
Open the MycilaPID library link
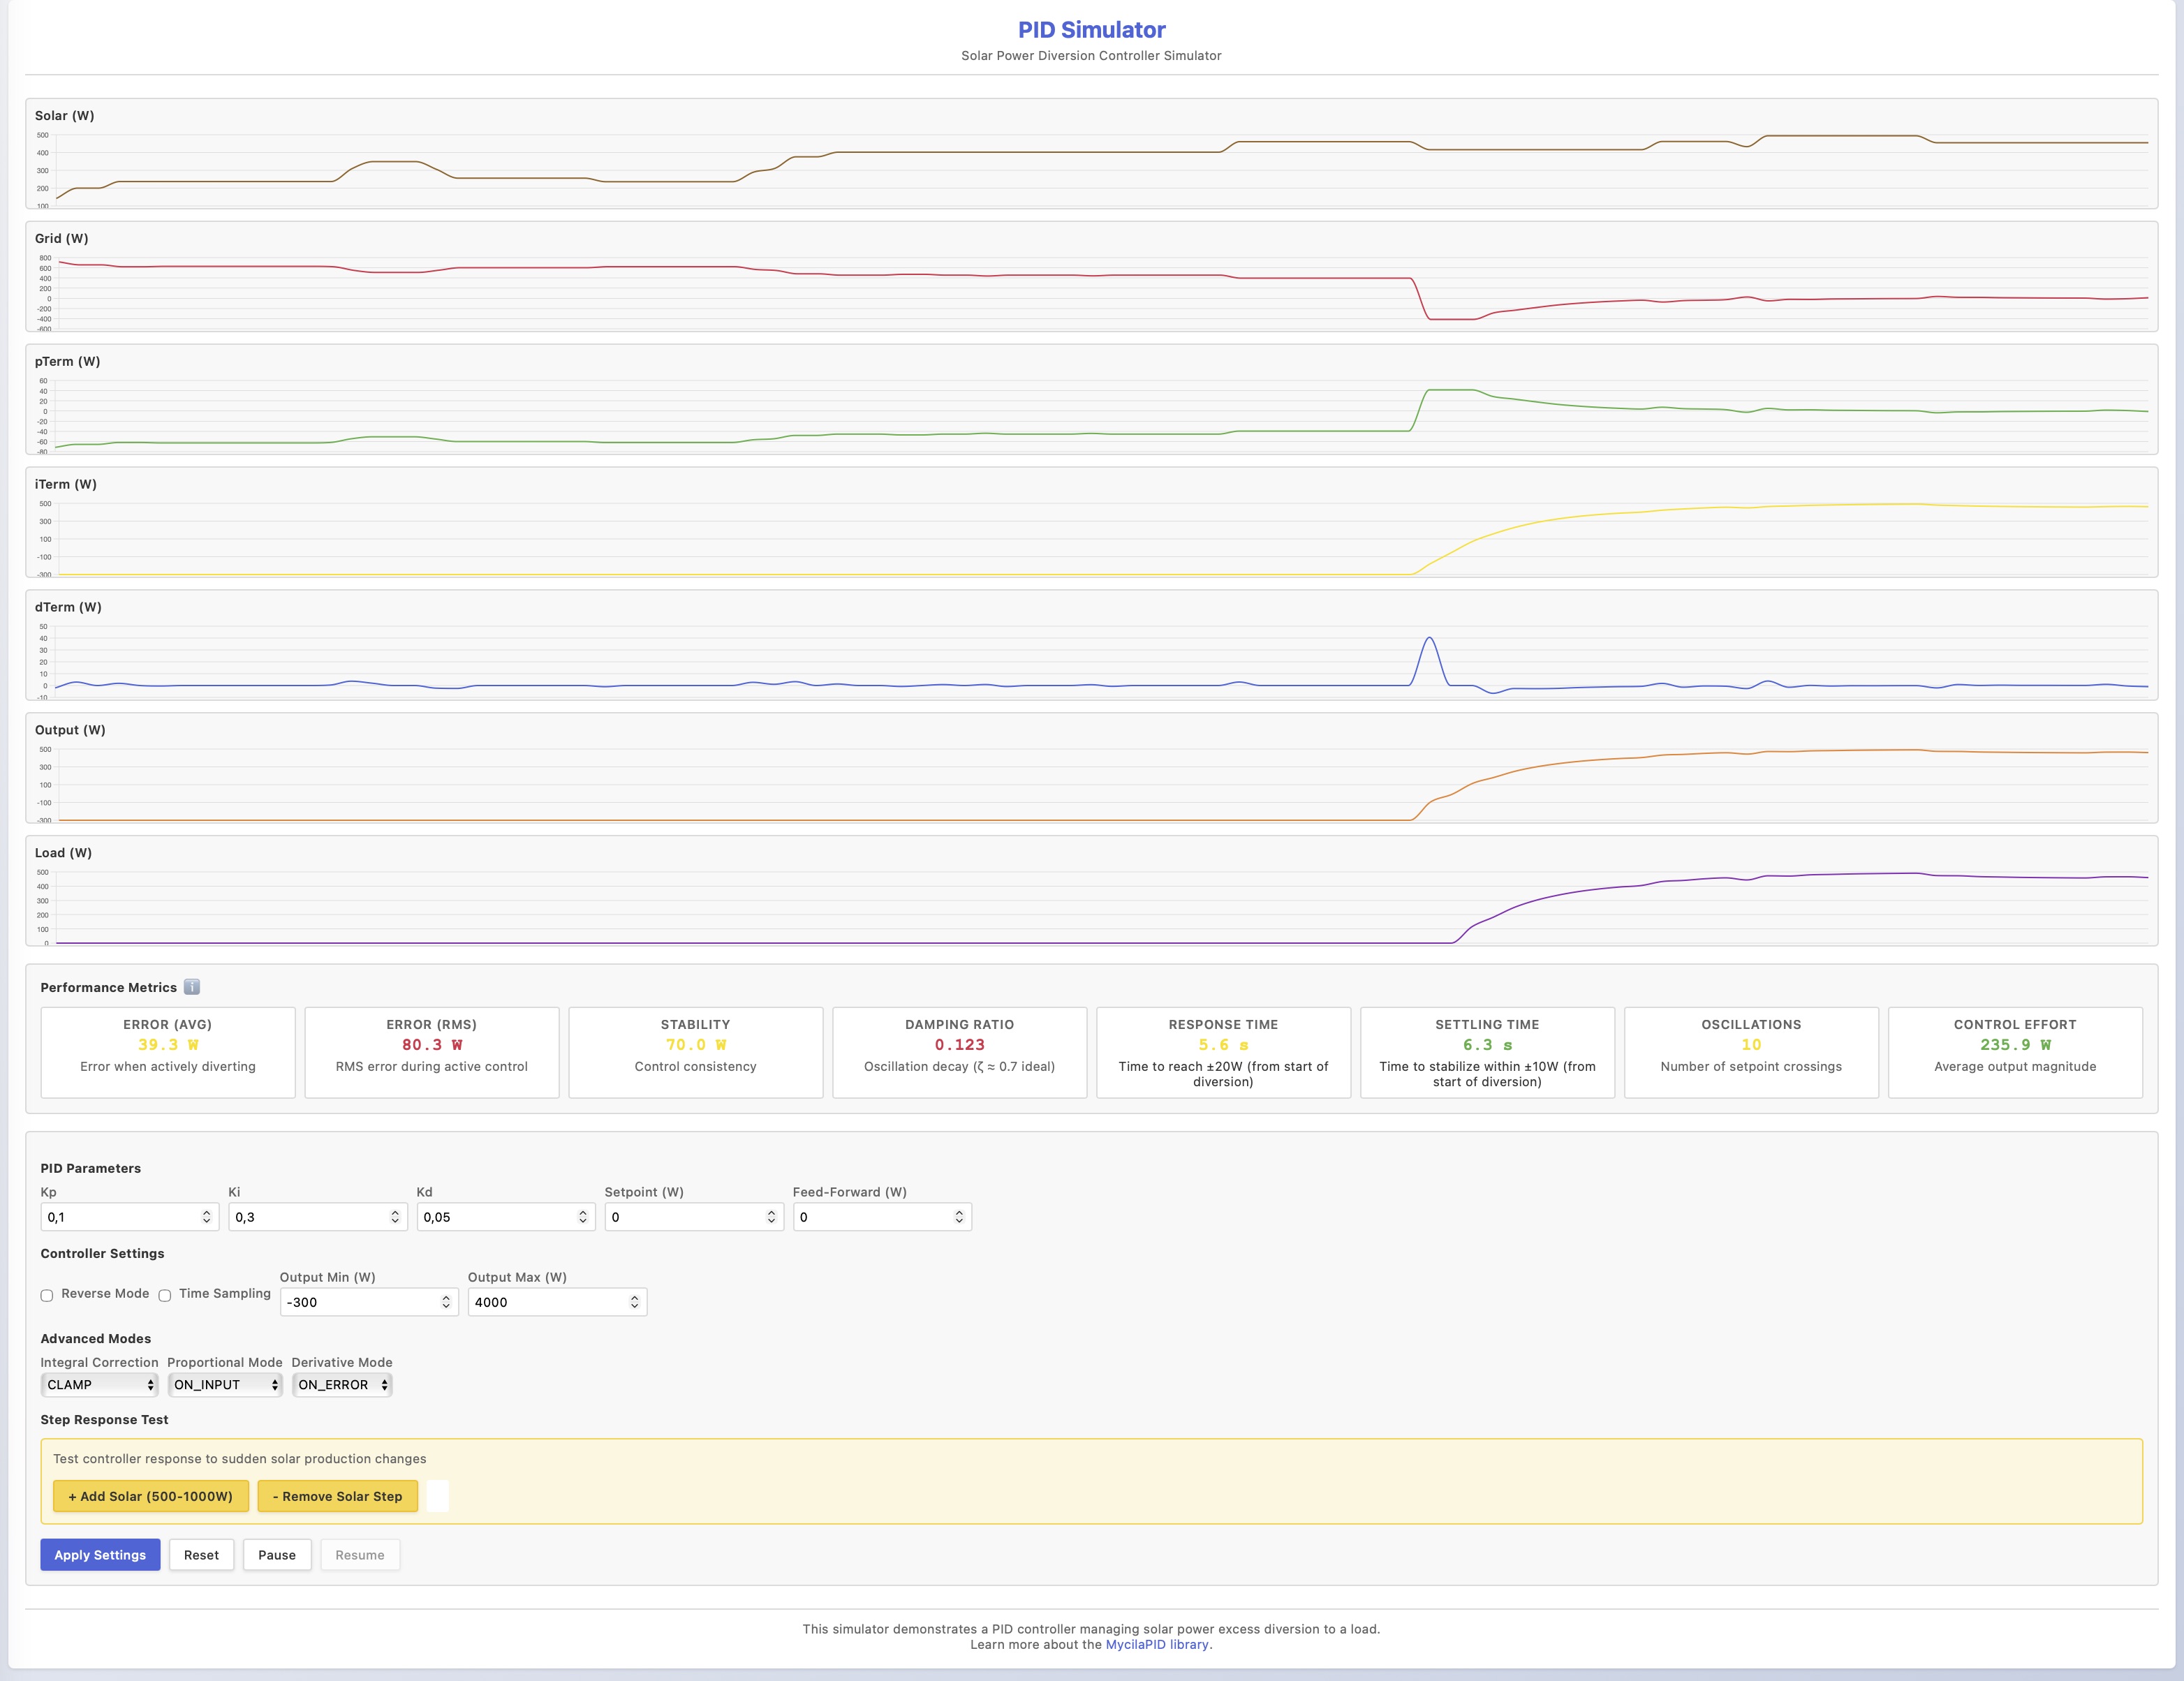click(x=1157, y=1644)
